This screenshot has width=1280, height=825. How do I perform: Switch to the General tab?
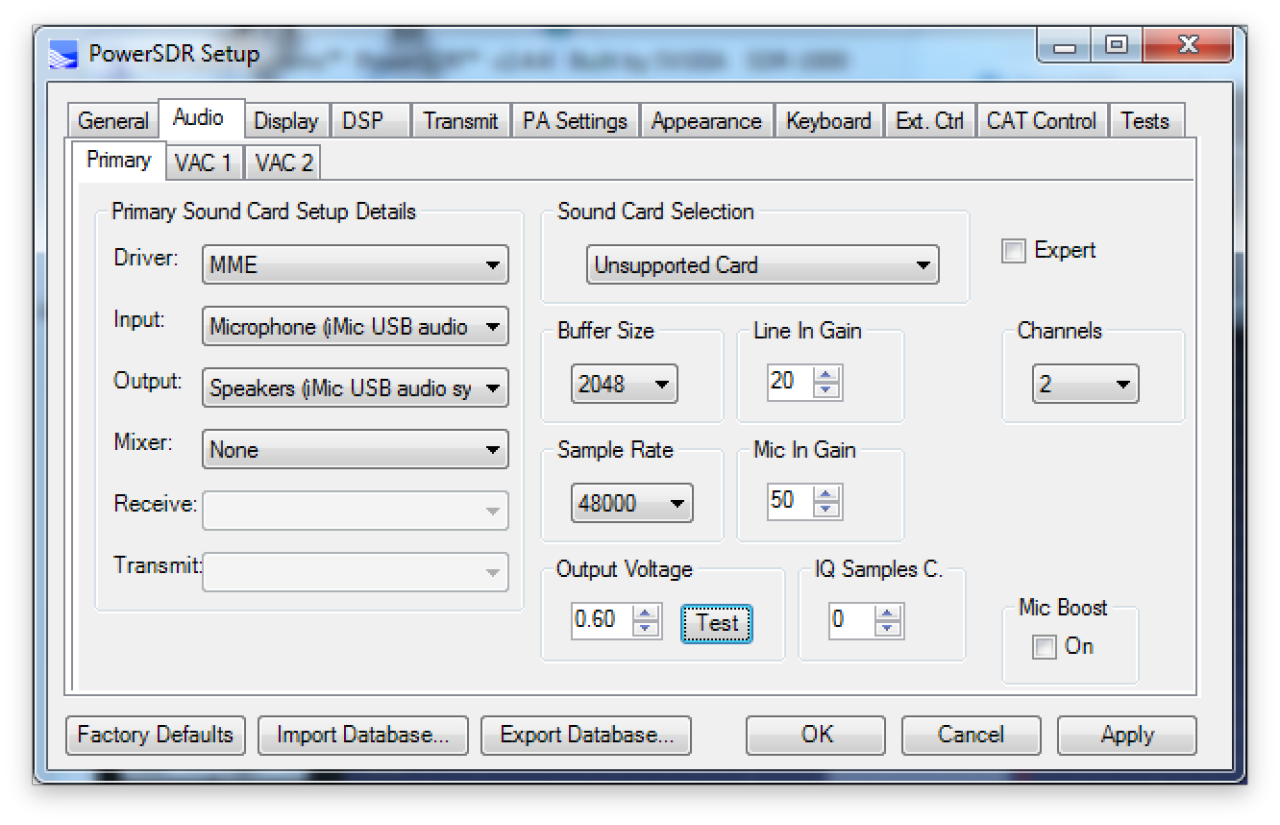pyautogui.click(x=113, y=121)
